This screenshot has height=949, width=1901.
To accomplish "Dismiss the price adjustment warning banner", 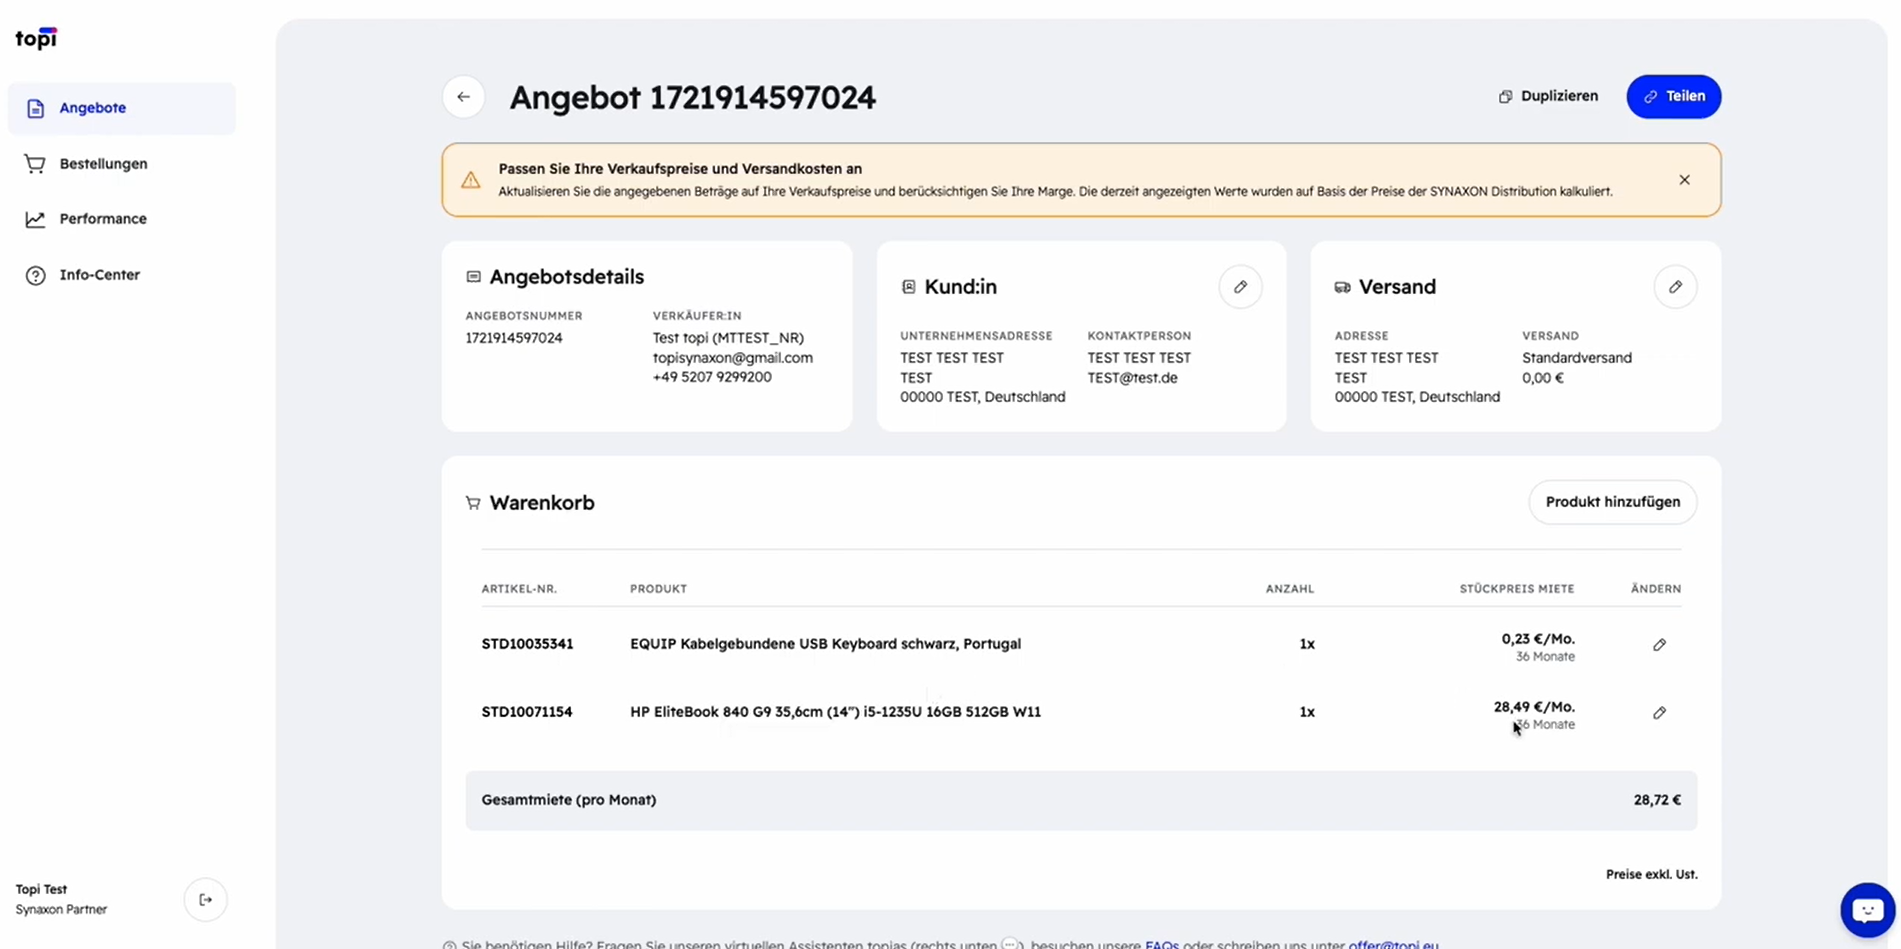I will 1684,180.
